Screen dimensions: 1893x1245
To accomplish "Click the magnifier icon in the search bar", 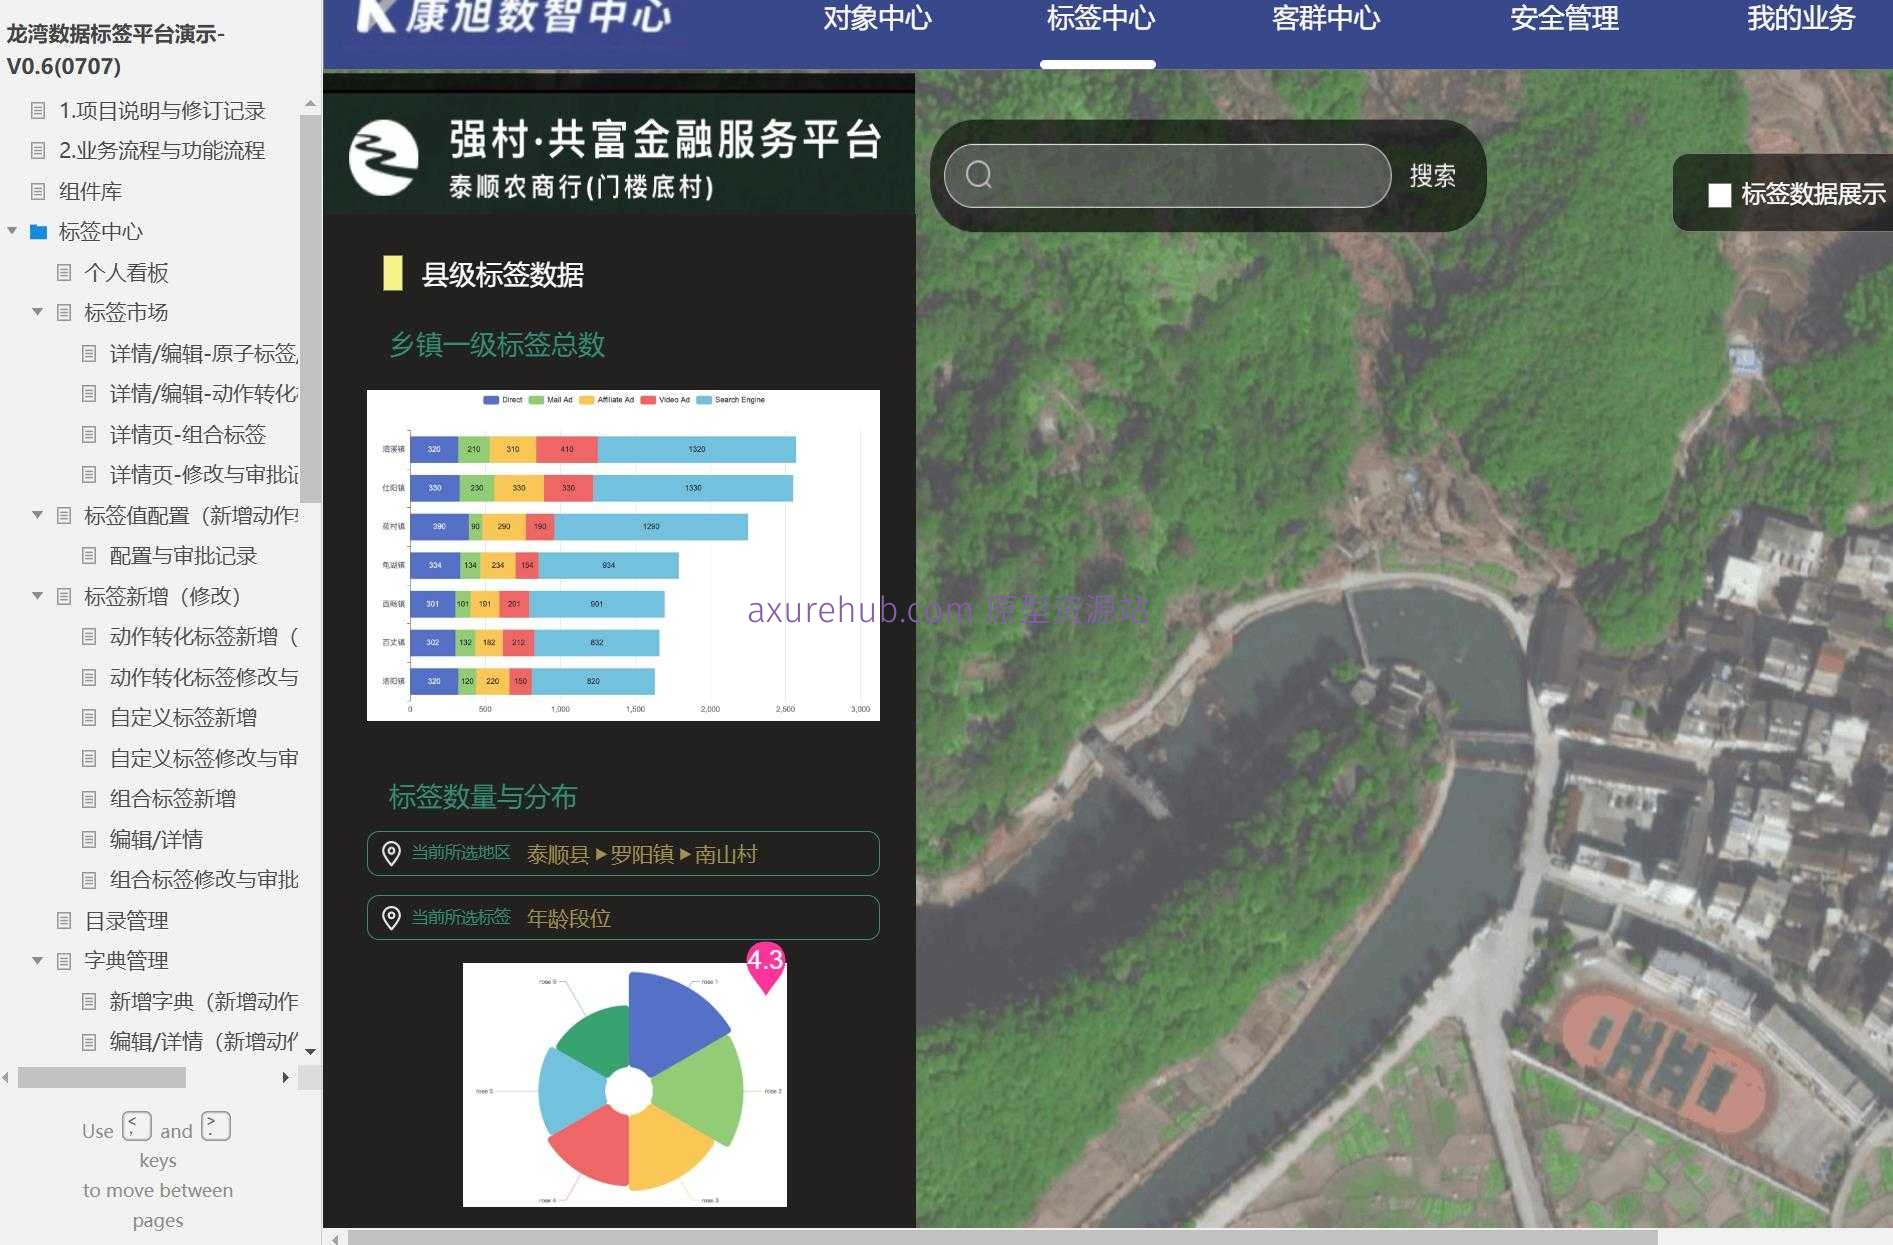I will [x=978, y=175].
